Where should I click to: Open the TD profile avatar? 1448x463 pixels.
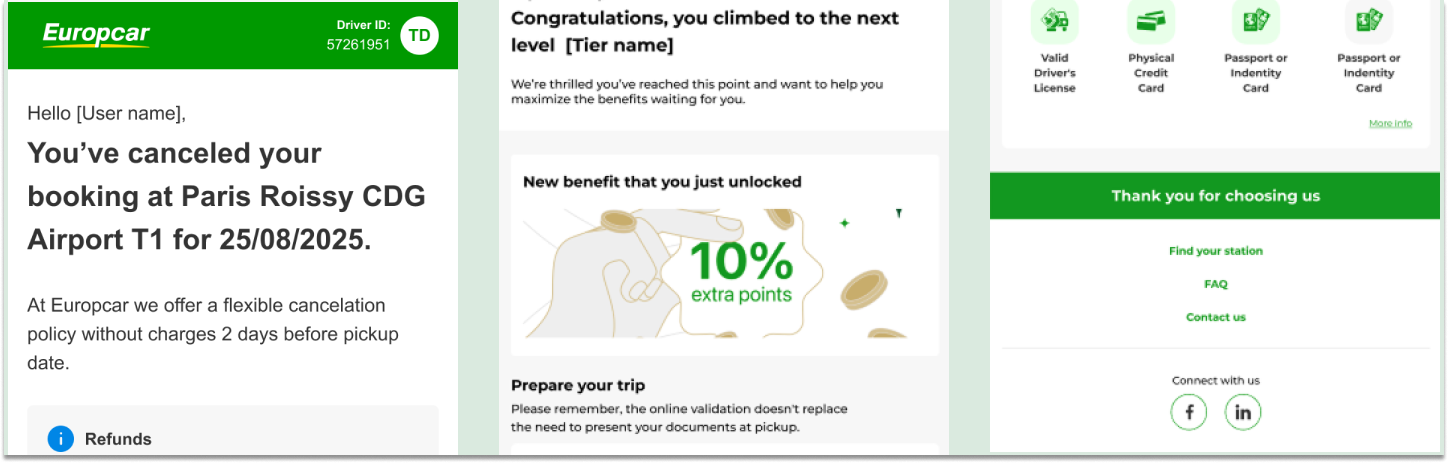(x=420, y=36)
